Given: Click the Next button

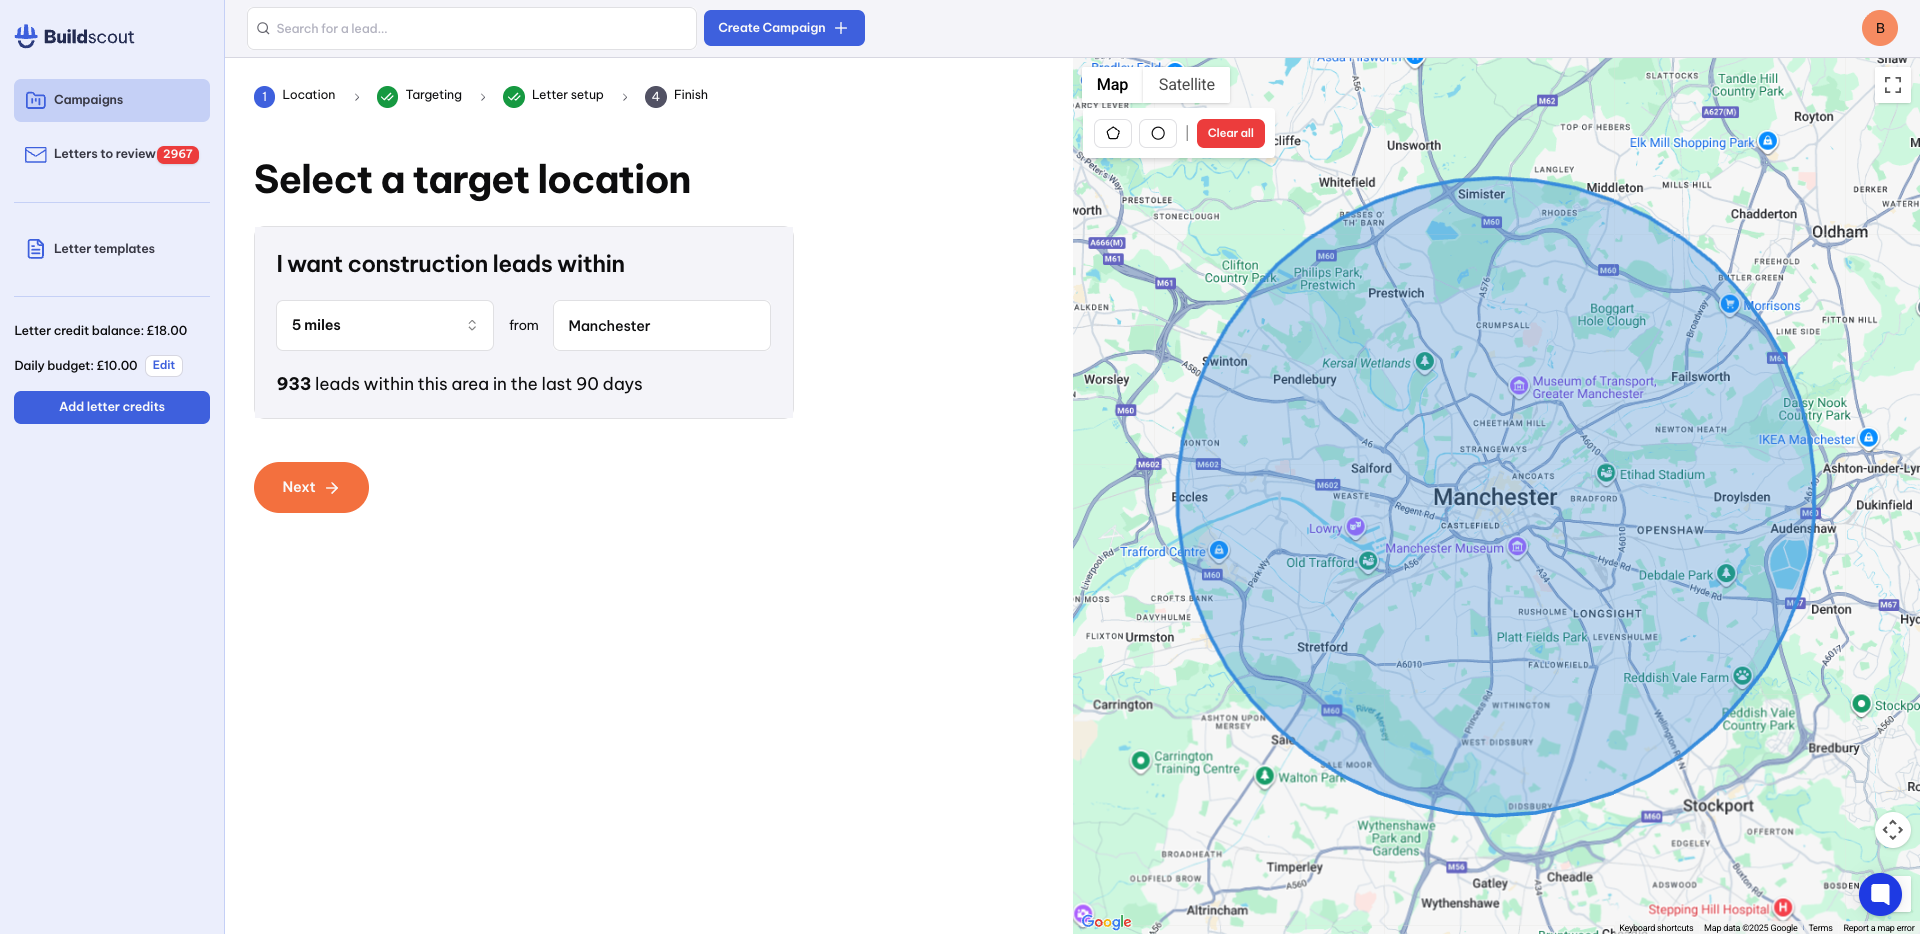Looking at the screenshot, I should [311, 487].
